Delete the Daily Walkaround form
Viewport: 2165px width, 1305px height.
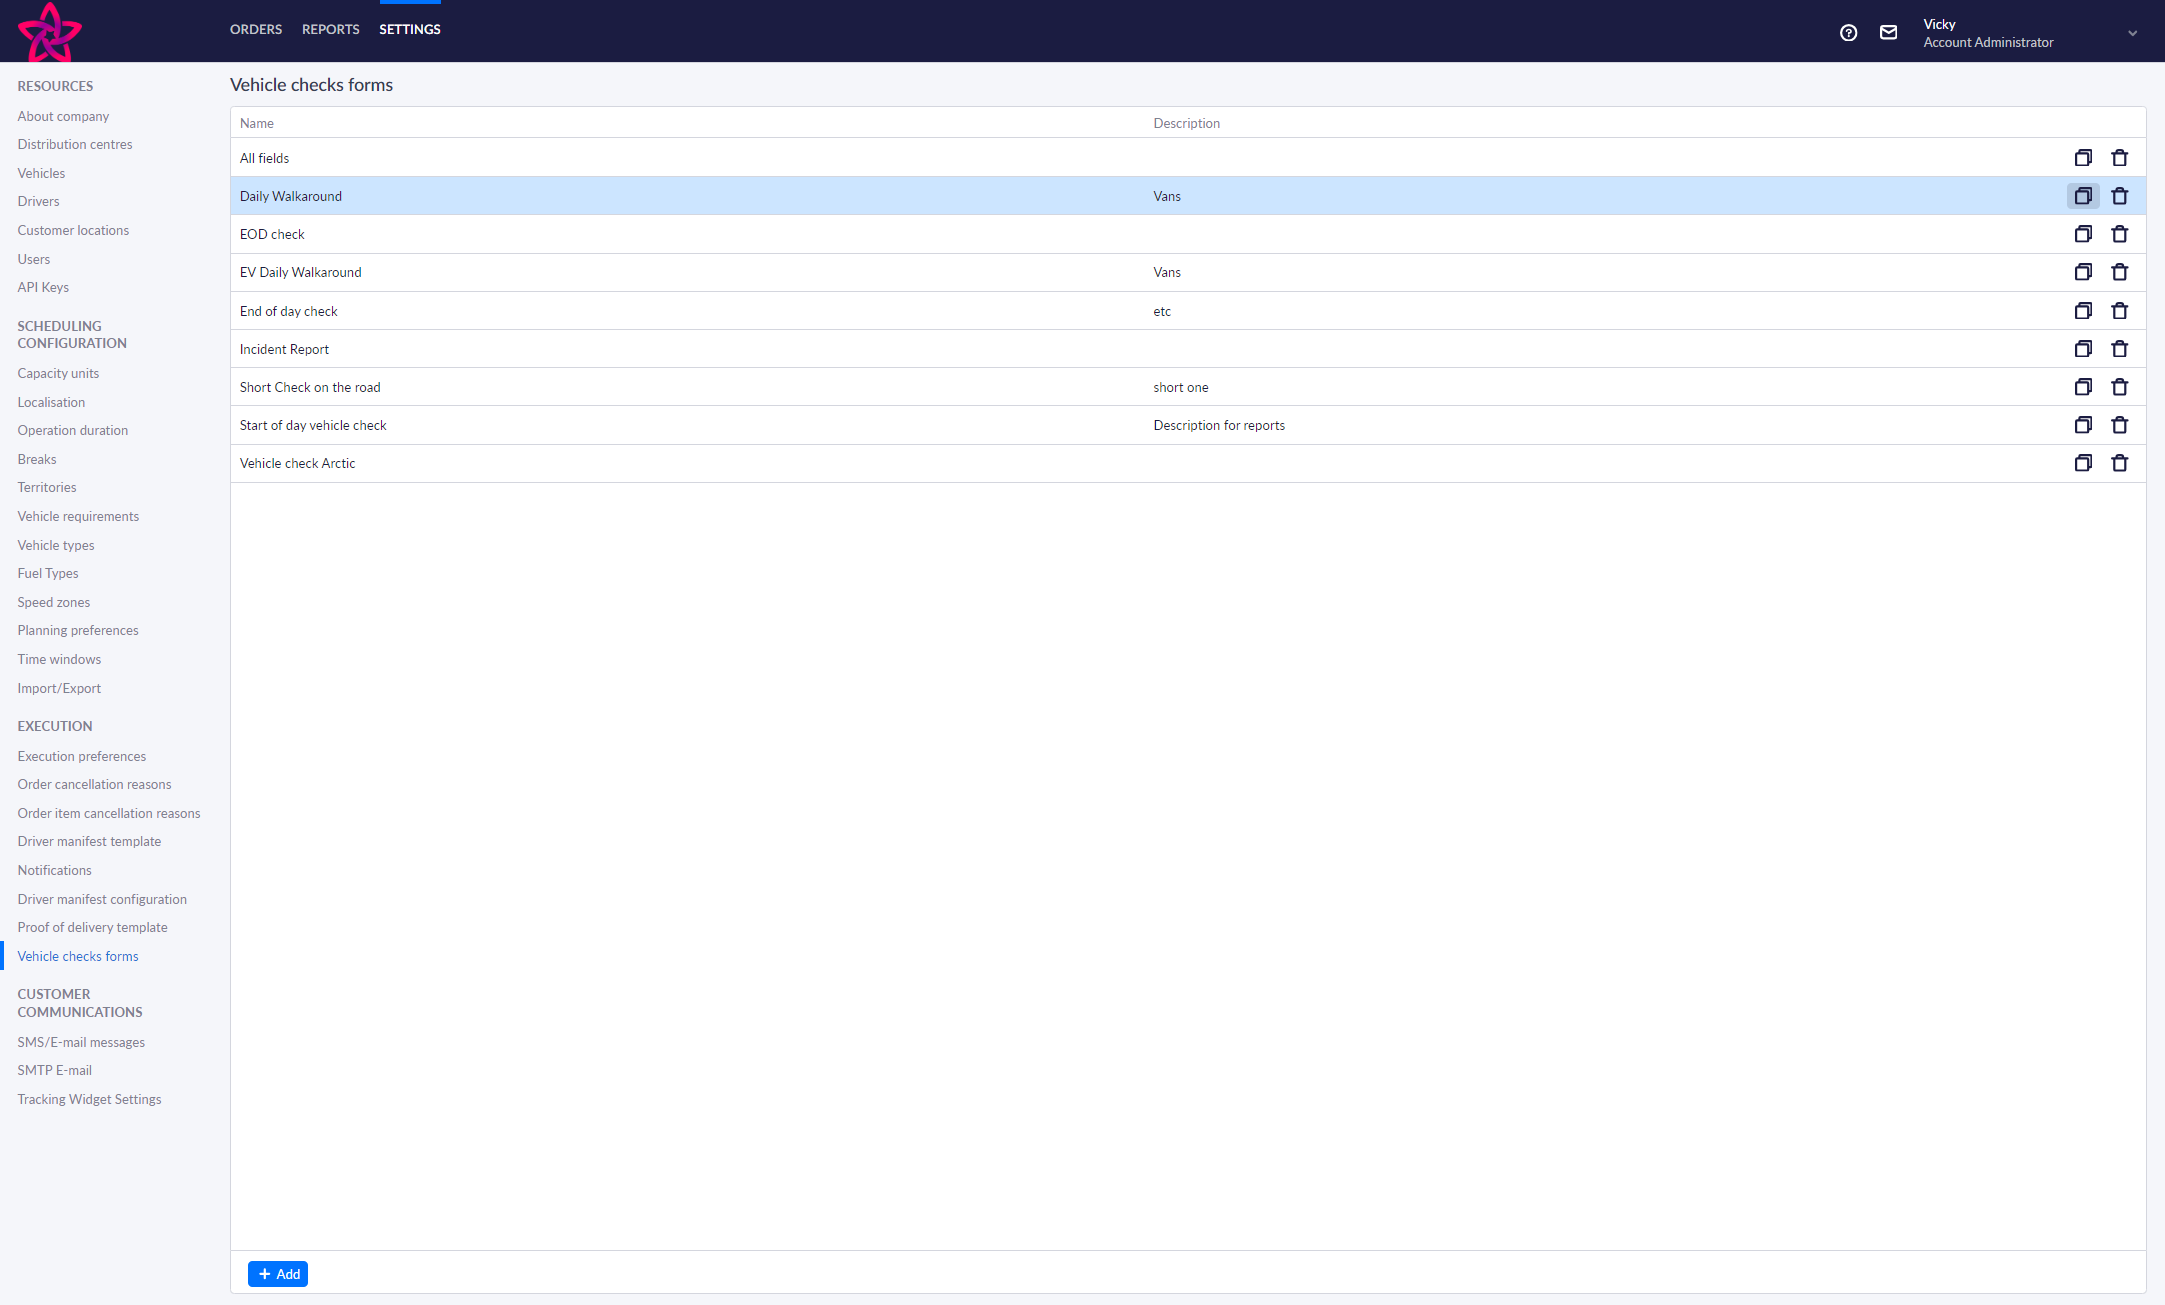[2119, 196]
